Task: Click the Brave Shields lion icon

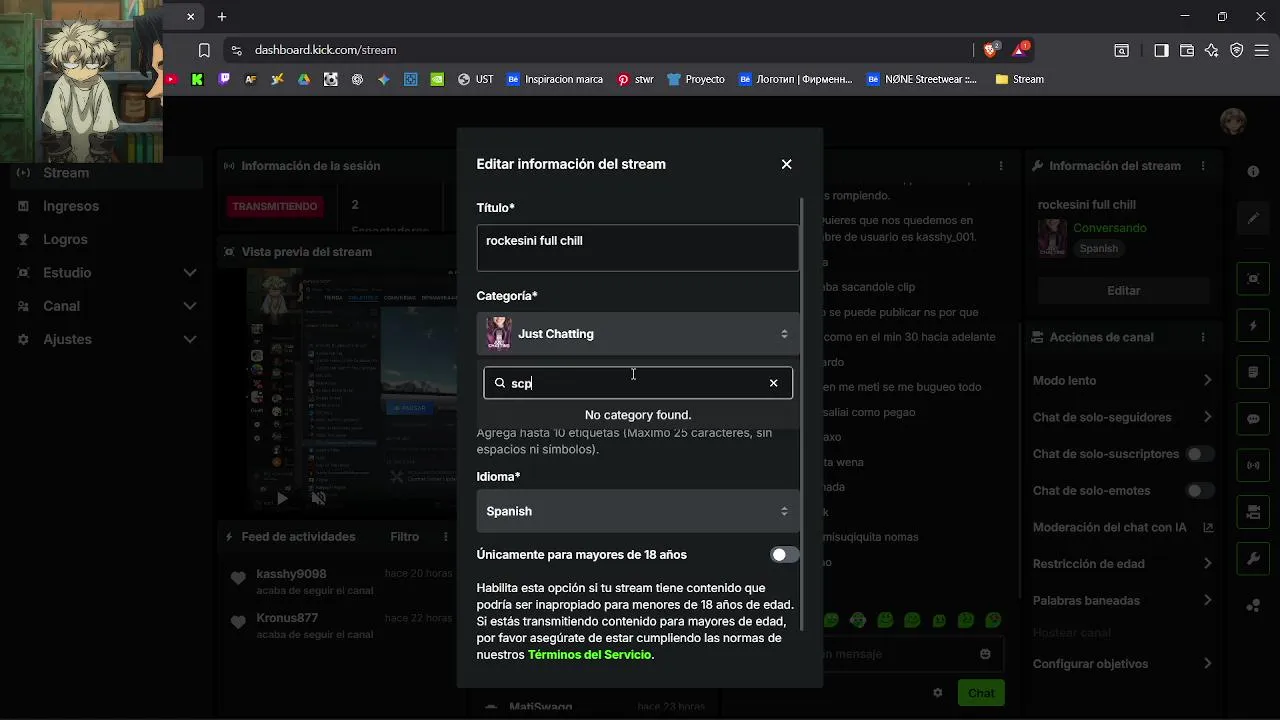Action: [991, 50]
